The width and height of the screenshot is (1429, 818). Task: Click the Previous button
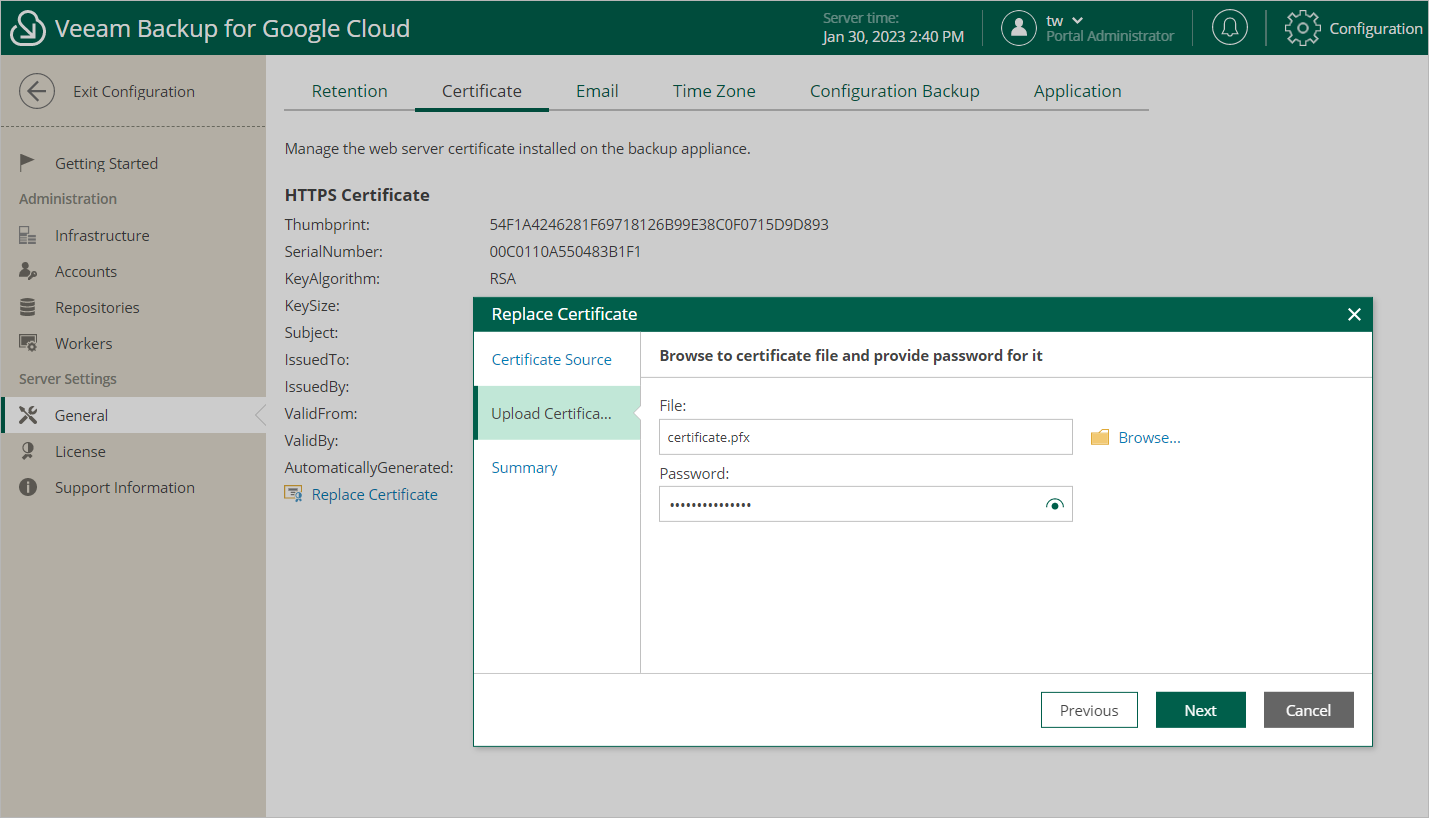coord(1088,710)
